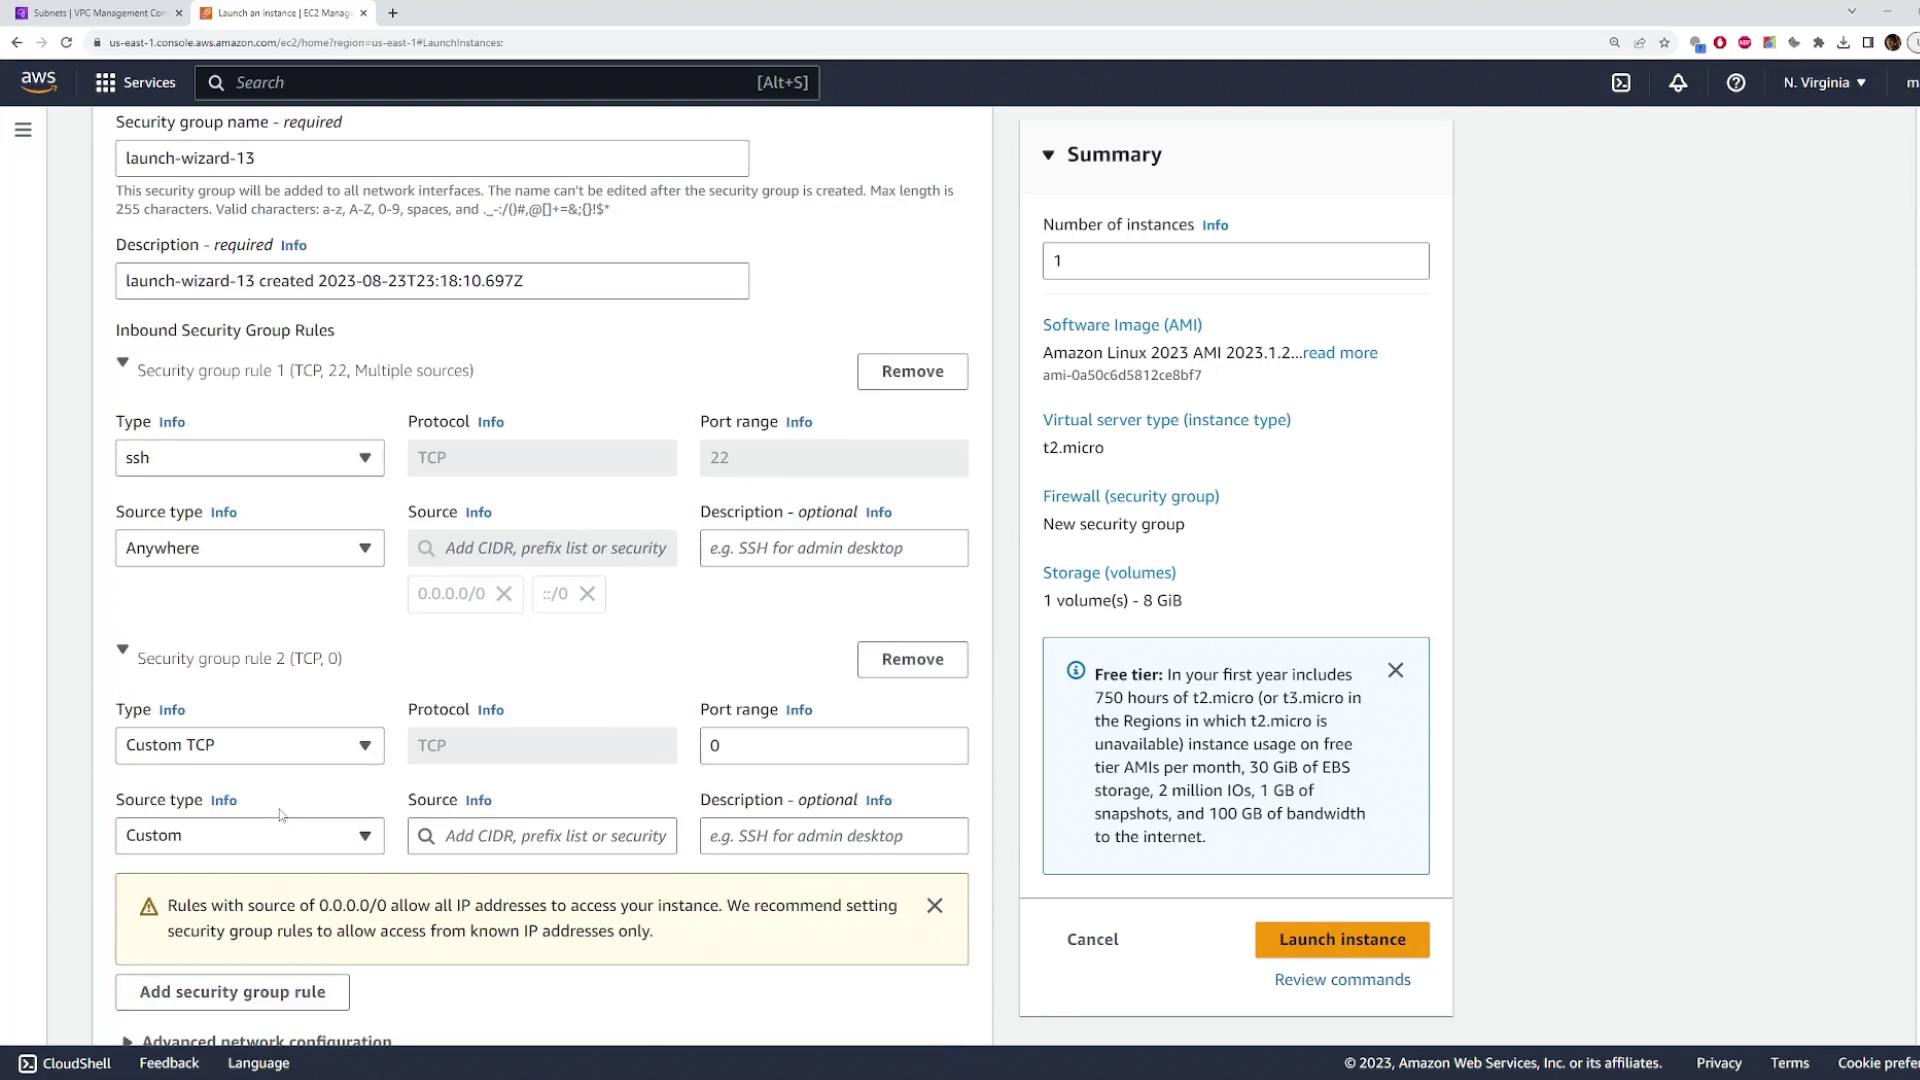Open the hamburger side navigation menu

coord(23,130)
